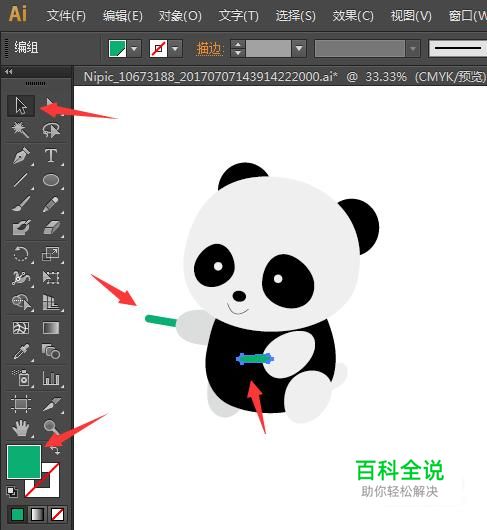Select the Slice tool

pyautogui.click(x=51, y=404)
